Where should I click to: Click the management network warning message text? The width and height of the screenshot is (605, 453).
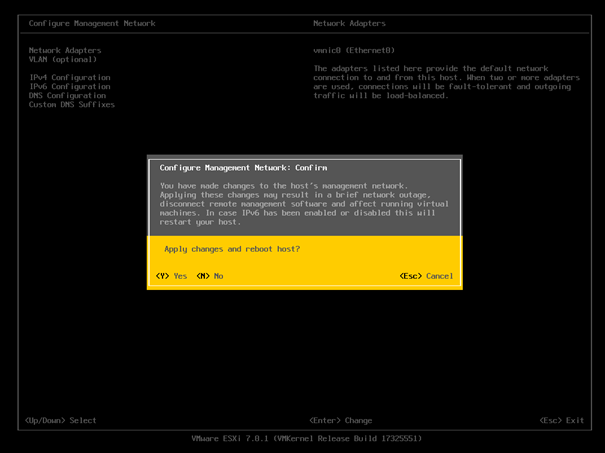(x=304, y=204)
